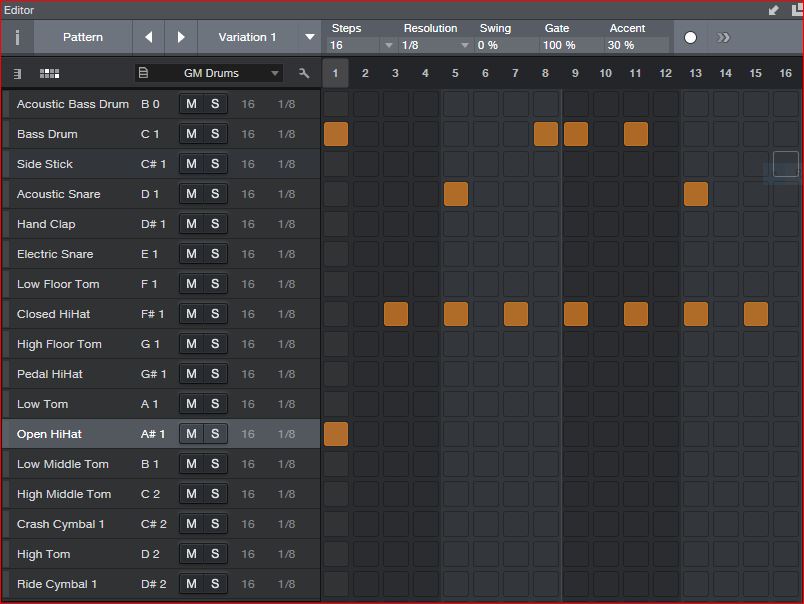
Task: Solo the Acoustic Snare lane
Action: point(215,194)
